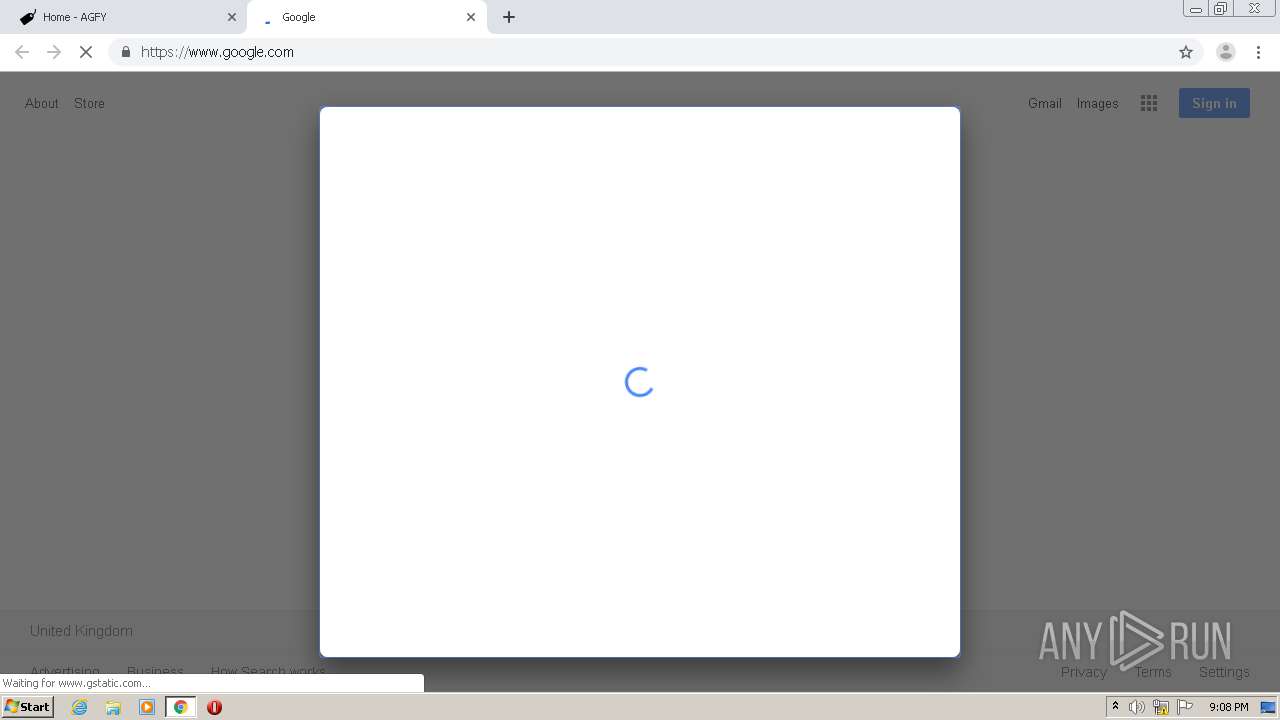Restore down the Chrome window

tap(1221, 9)
